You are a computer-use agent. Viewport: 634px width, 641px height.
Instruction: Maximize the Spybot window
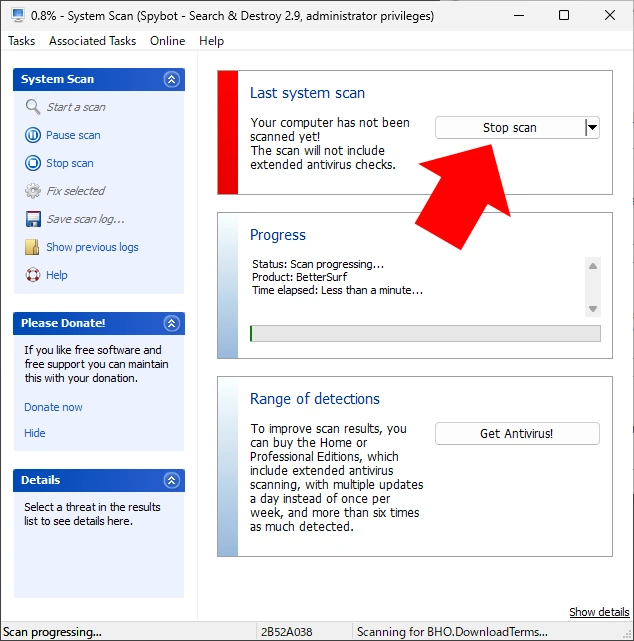pyautogui.click(x=564, y=16)
